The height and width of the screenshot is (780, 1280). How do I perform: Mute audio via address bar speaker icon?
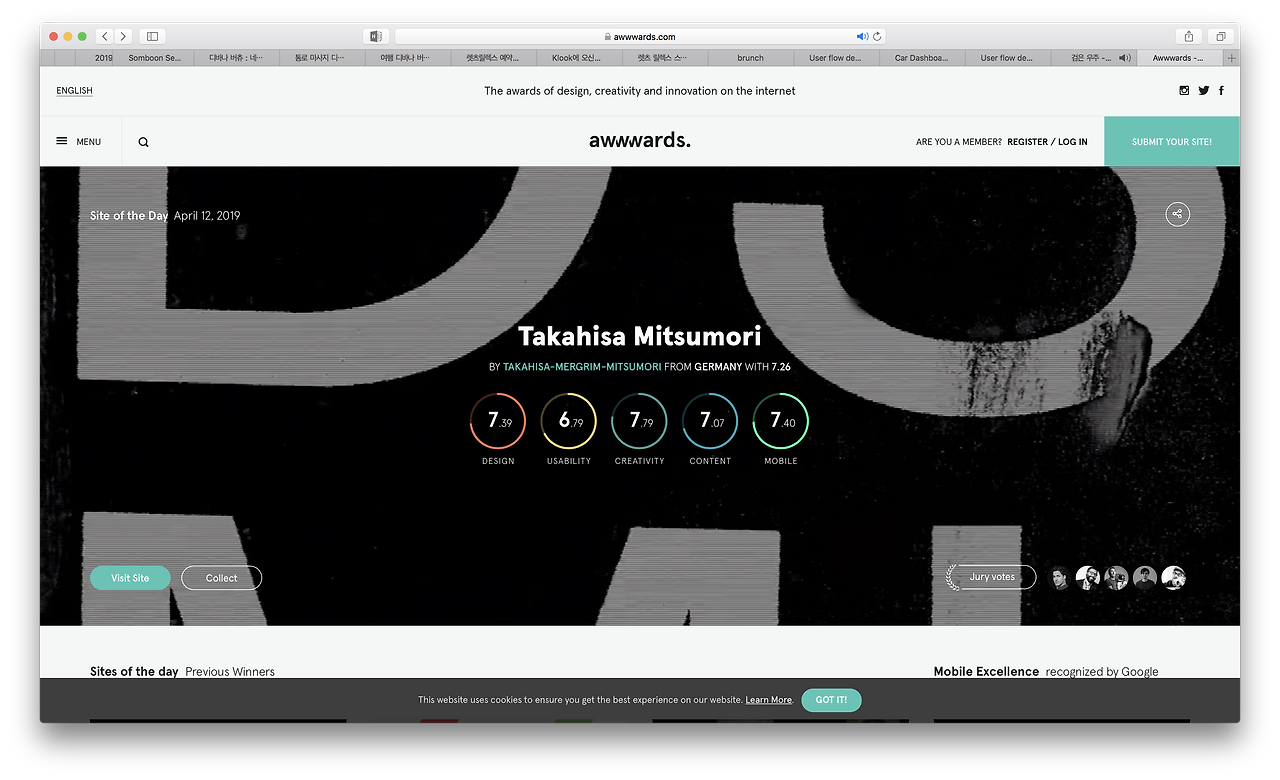pos(862,37)
